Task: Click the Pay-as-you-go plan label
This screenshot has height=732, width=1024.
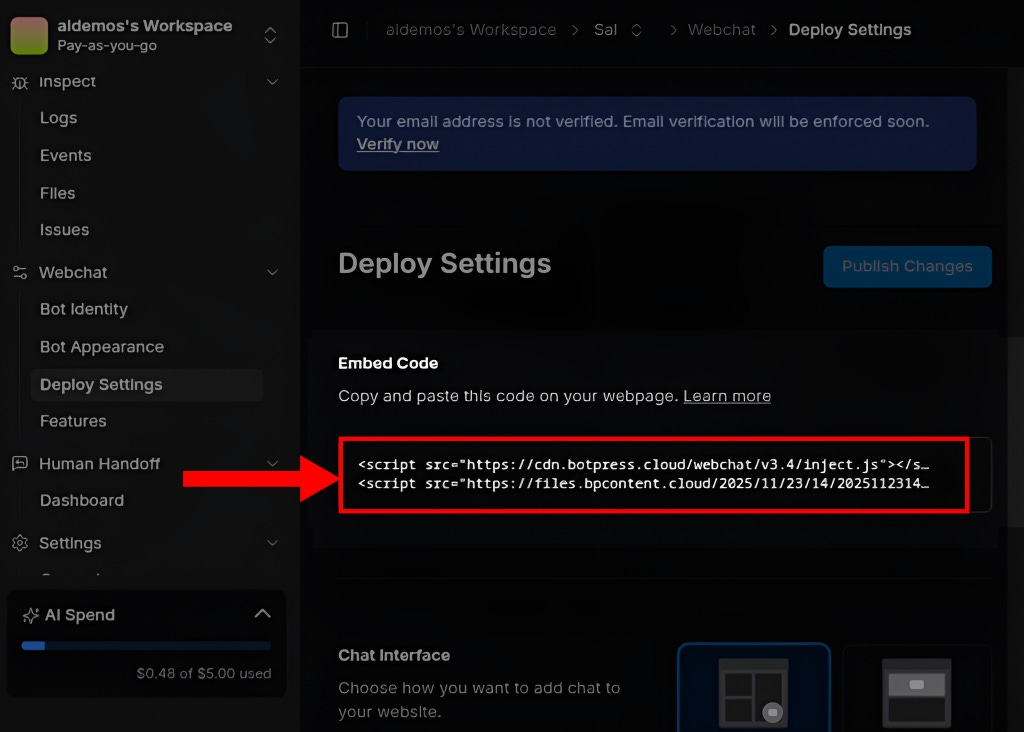Action: pos(107,46)
